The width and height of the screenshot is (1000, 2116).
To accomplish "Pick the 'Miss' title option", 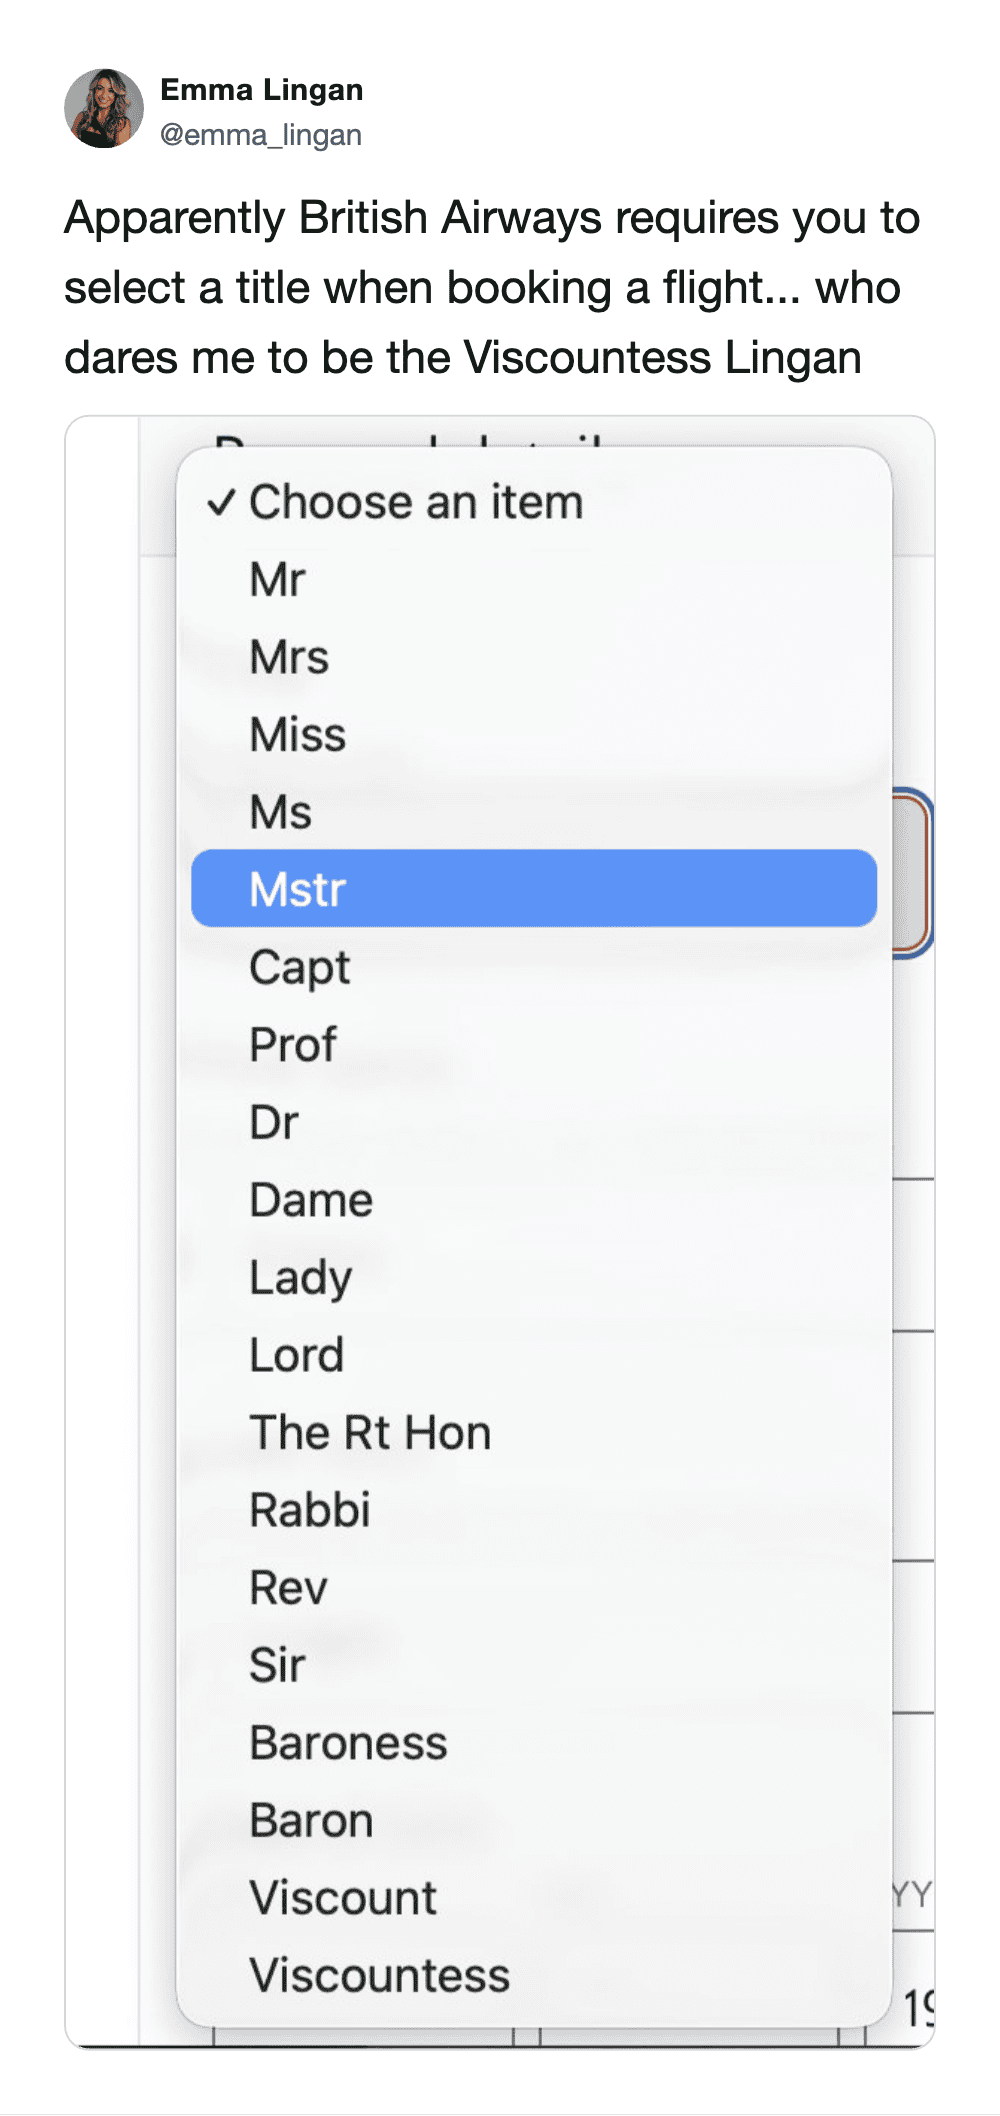I will pyautogui.click(x=298, y=735).
